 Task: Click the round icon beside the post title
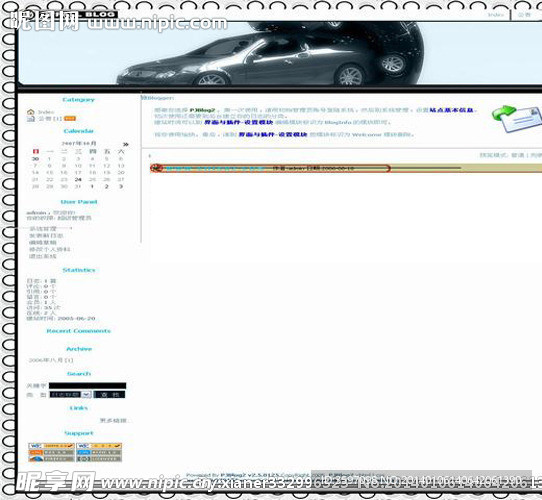(157, 168)
